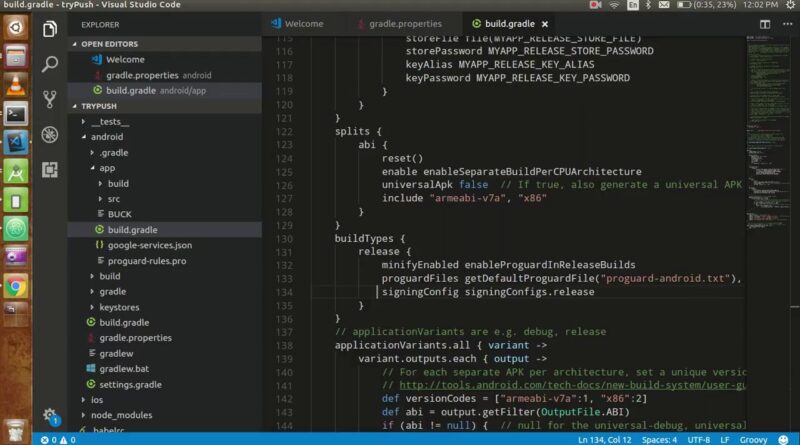Open the Trash in launcher
This screenshot has height=445, width=800.
click(15, 430)
